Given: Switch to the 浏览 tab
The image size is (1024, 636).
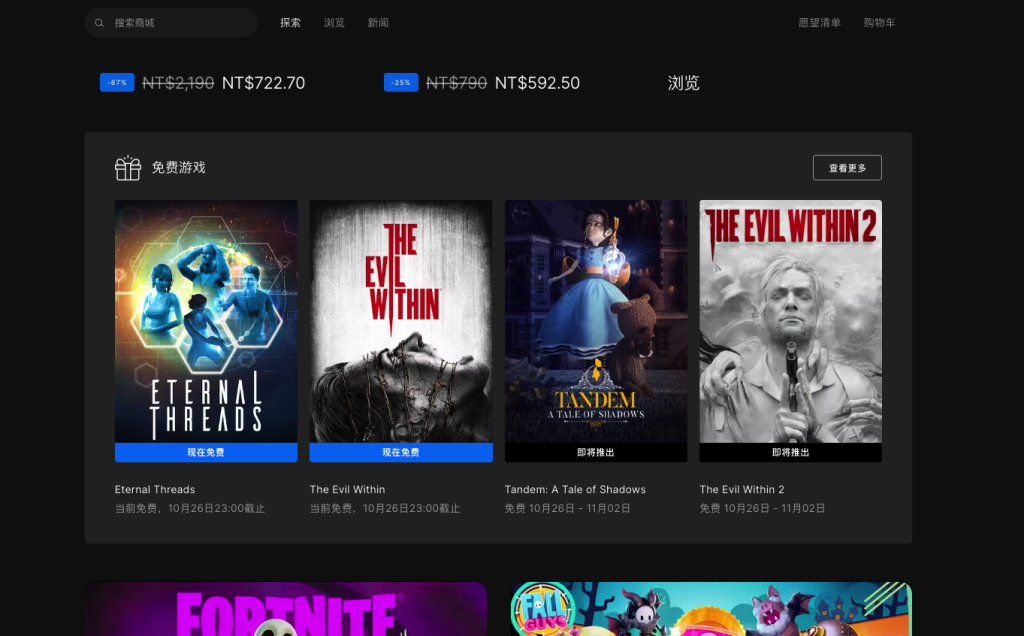Looking at the screenshot, I should [x=334, y=23].
